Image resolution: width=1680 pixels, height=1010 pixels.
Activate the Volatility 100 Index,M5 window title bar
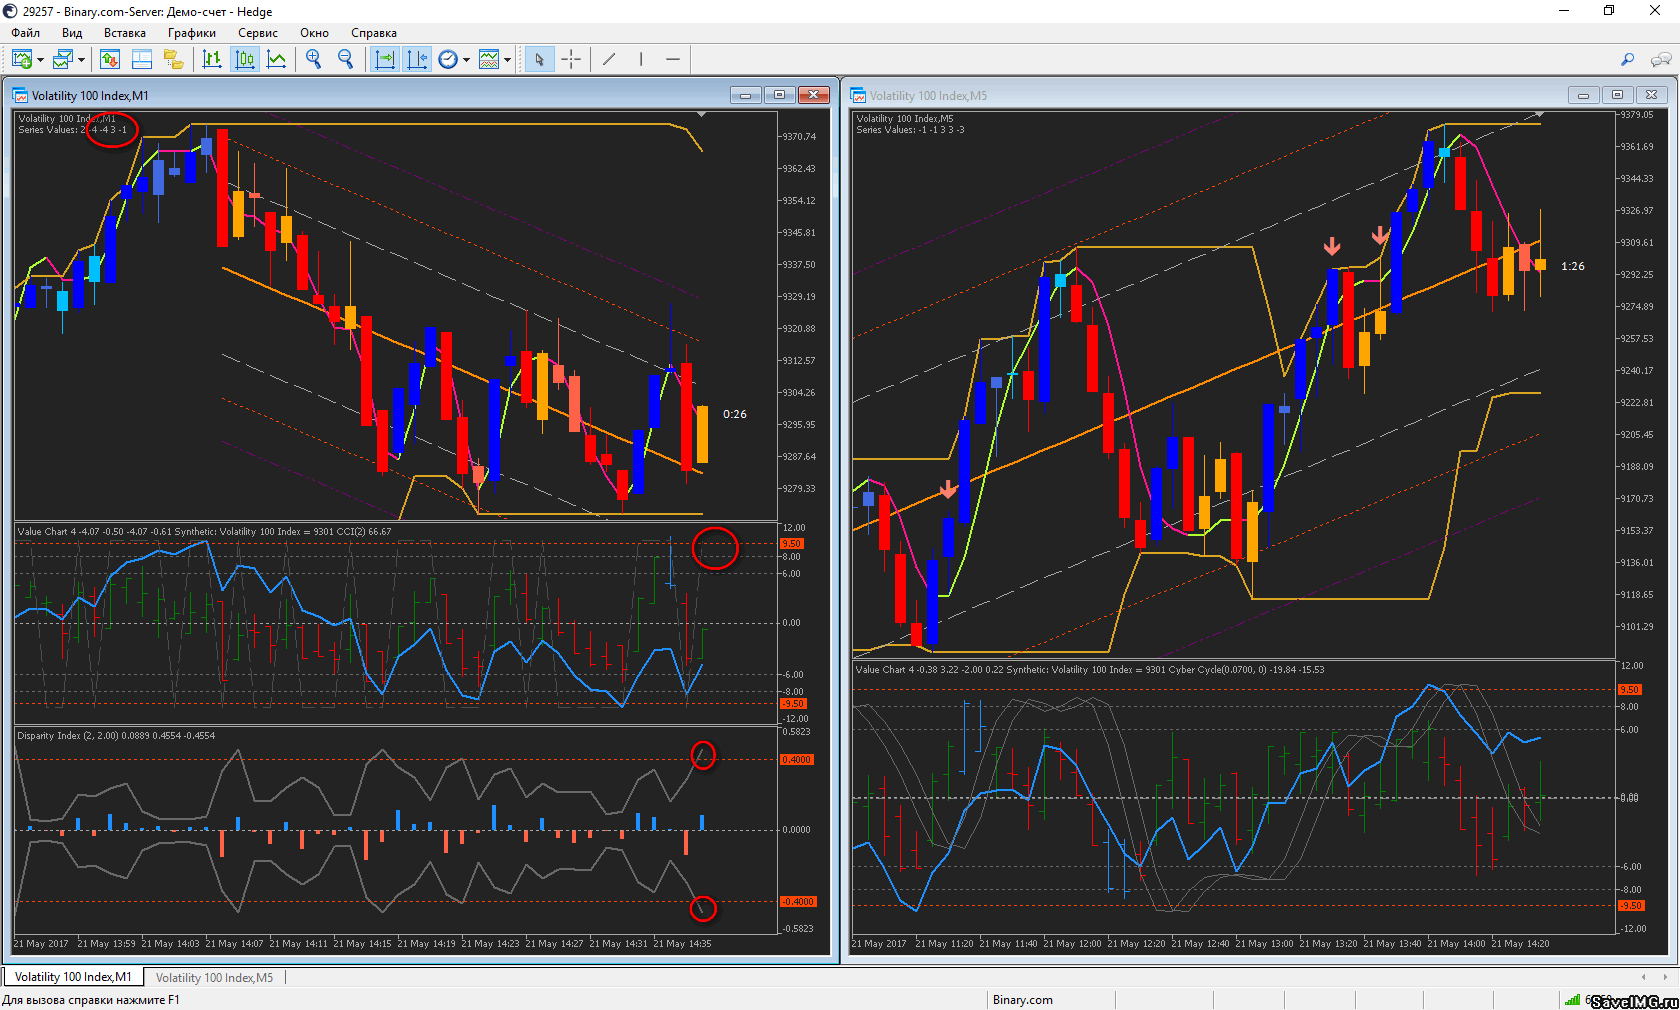(x=1200, y=96)
